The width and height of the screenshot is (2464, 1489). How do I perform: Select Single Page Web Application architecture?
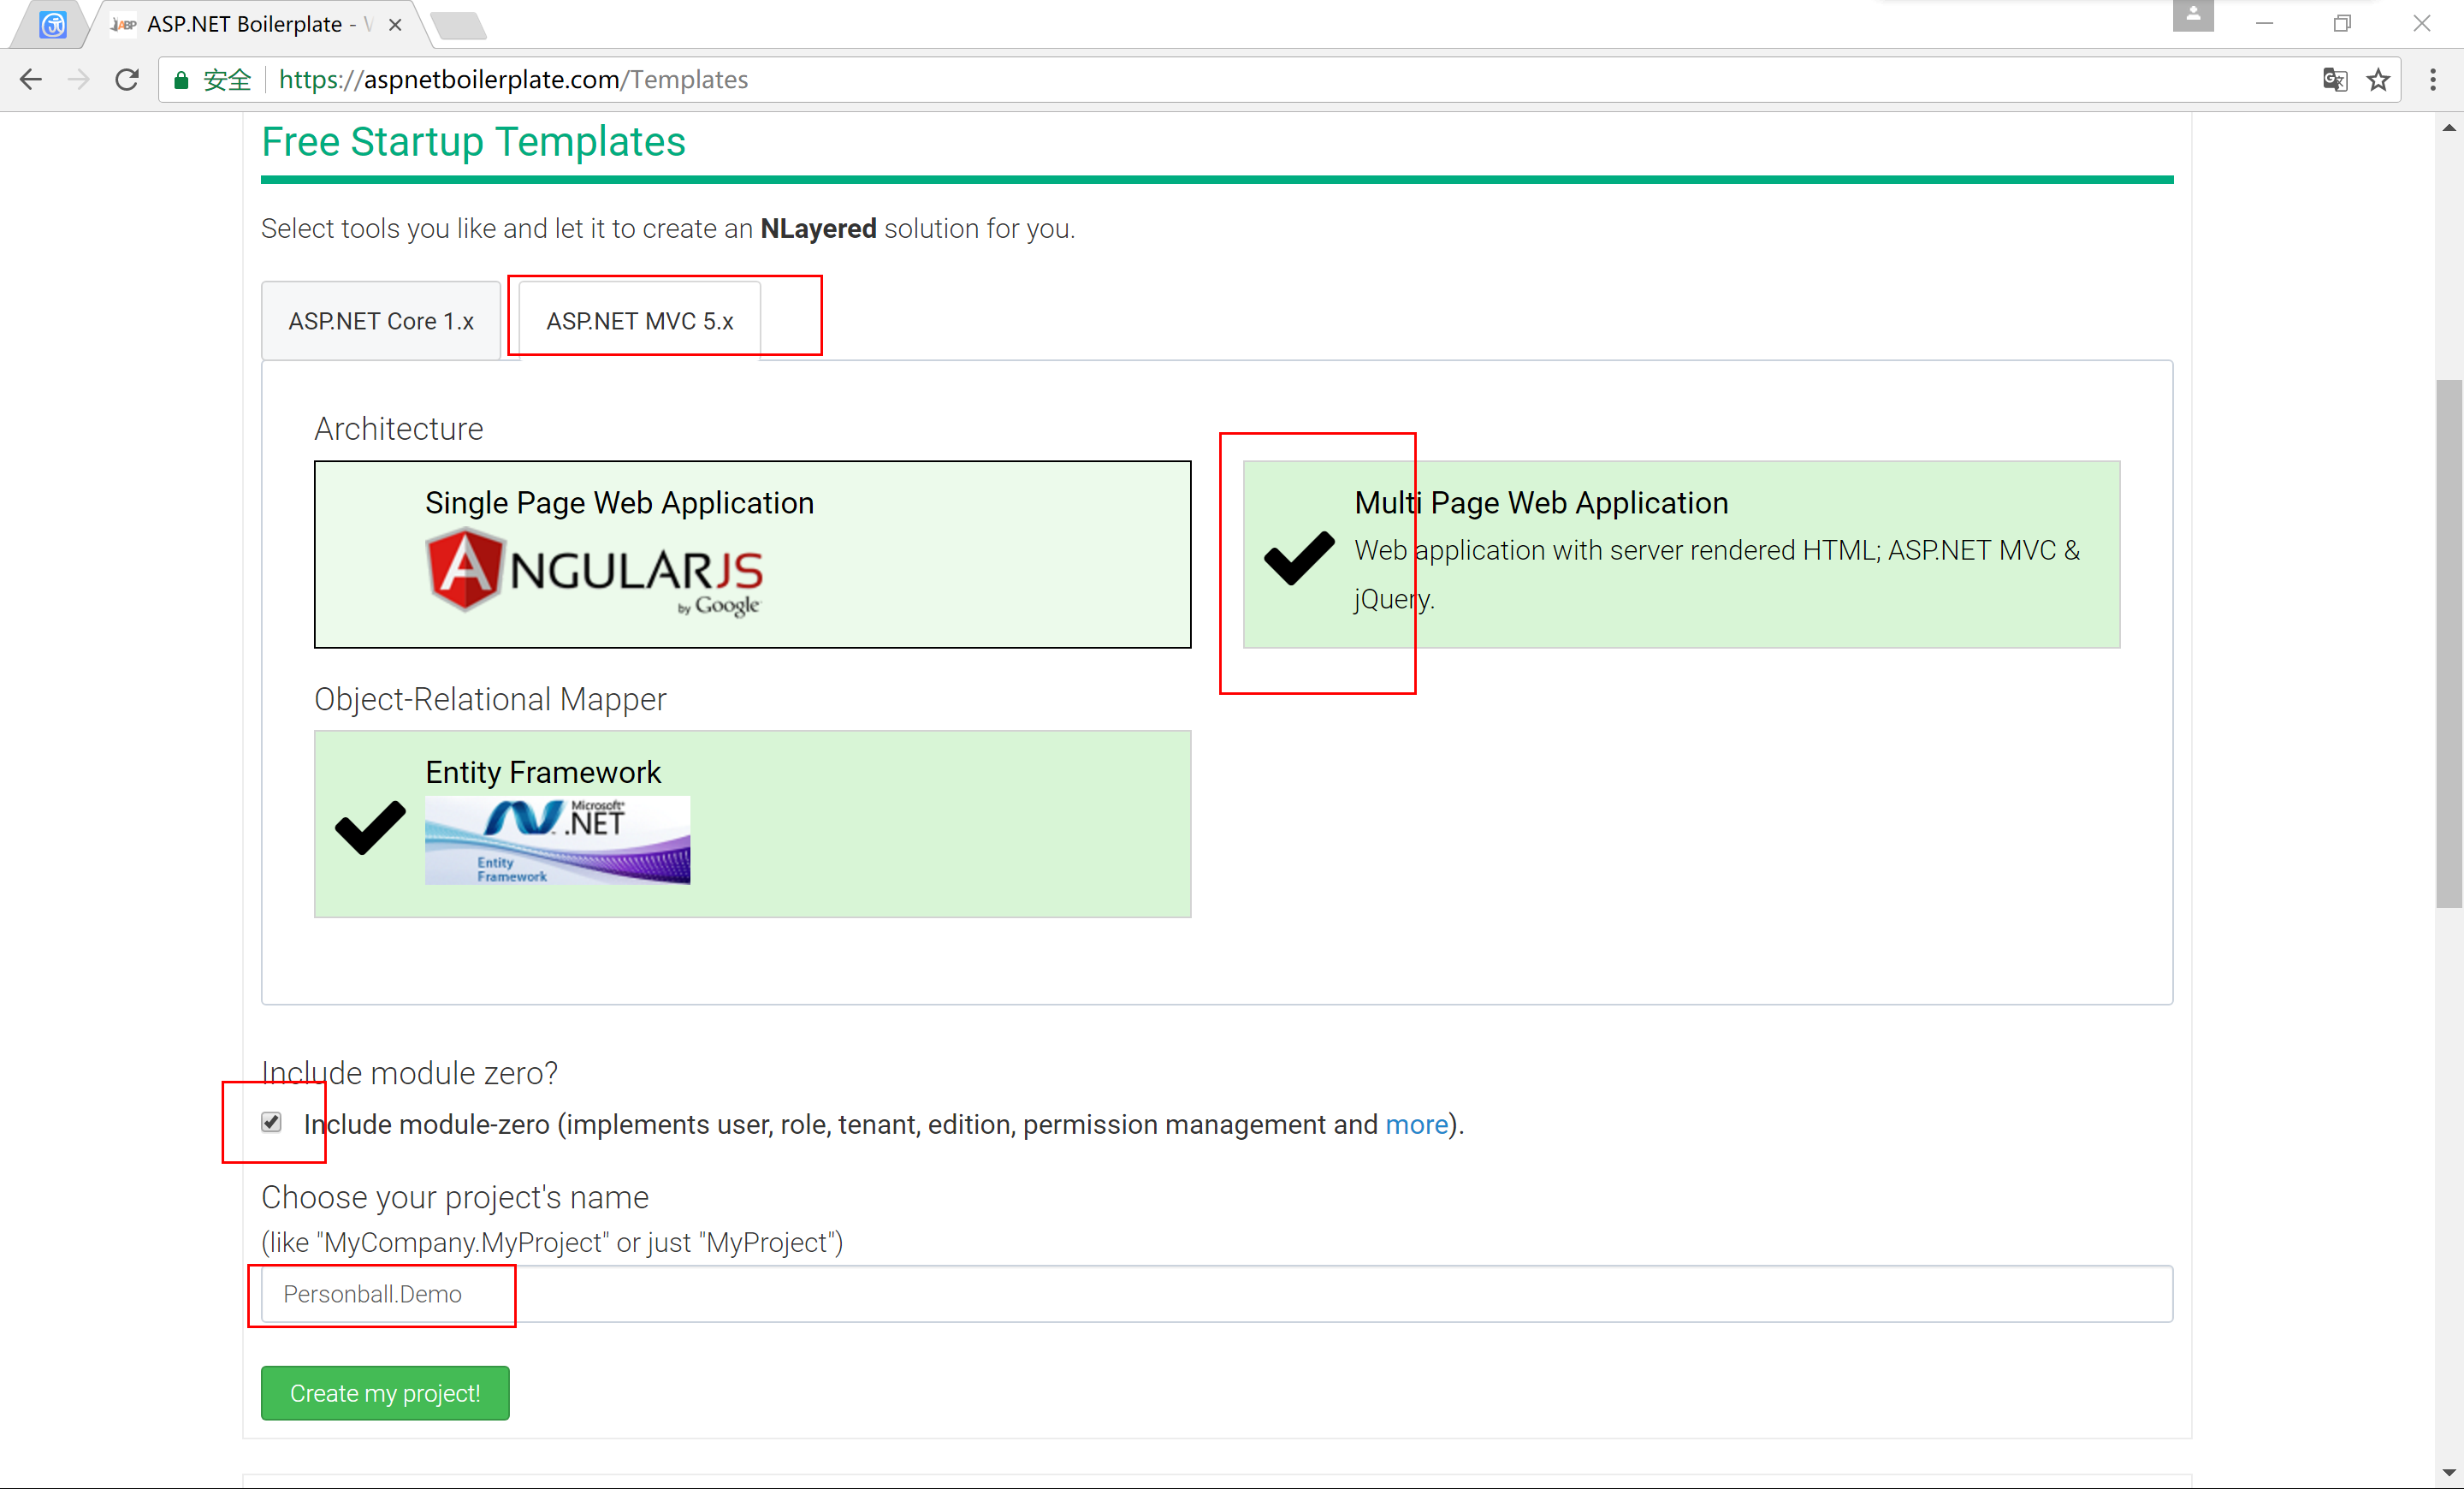click(752, 554)
